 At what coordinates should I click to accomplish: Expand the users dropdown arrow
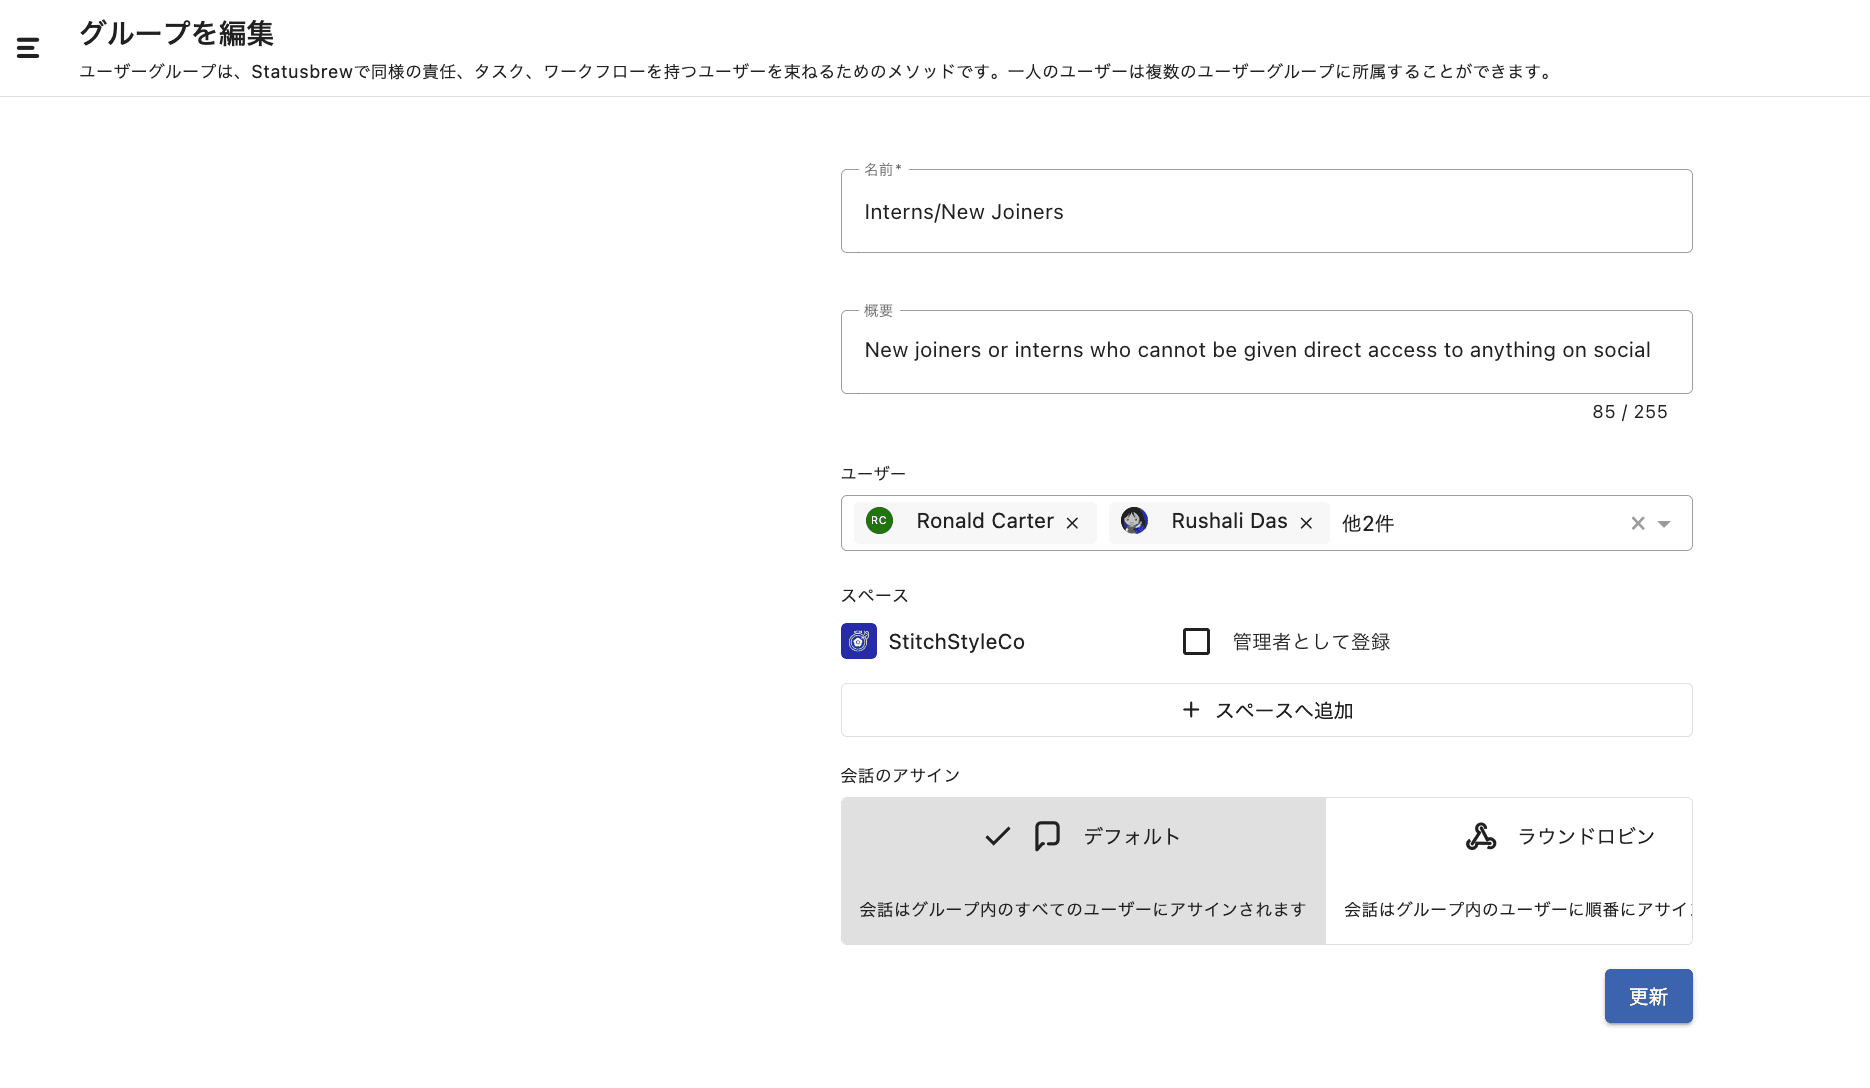[x=1664, y=524]
